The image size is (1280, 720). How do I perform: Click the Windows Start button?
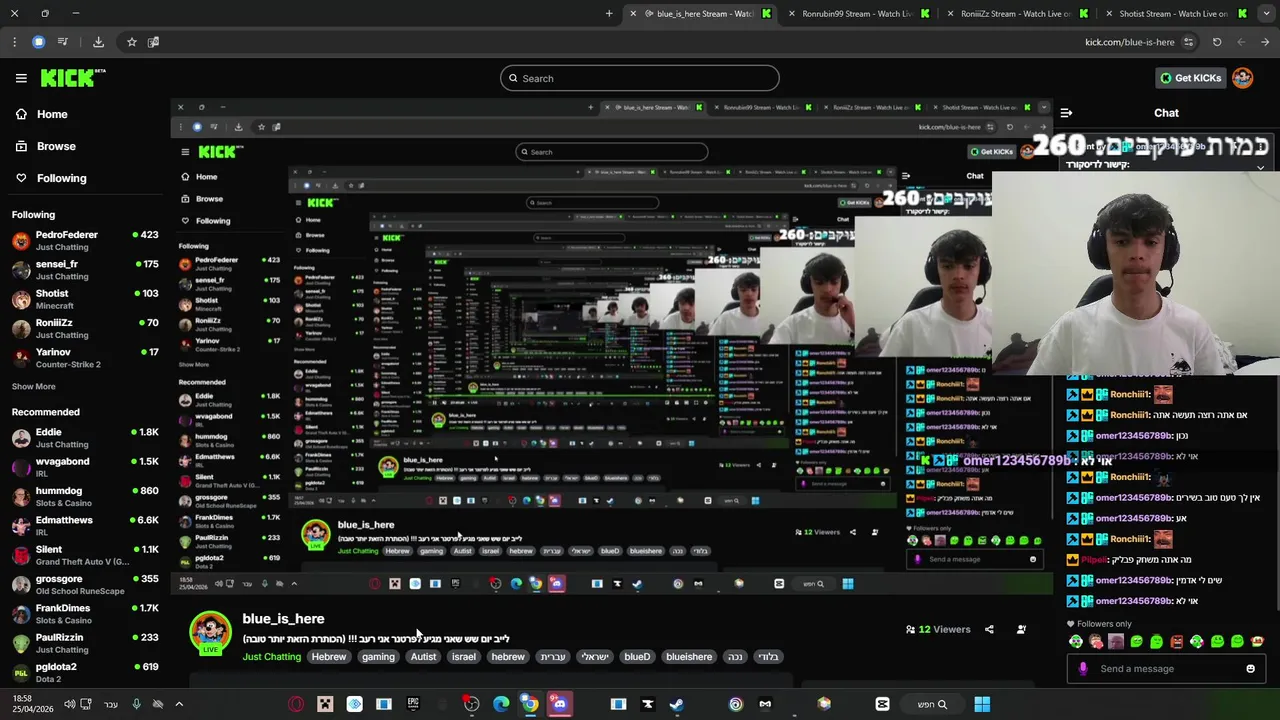pyautogui.click(x=982, y=704)
